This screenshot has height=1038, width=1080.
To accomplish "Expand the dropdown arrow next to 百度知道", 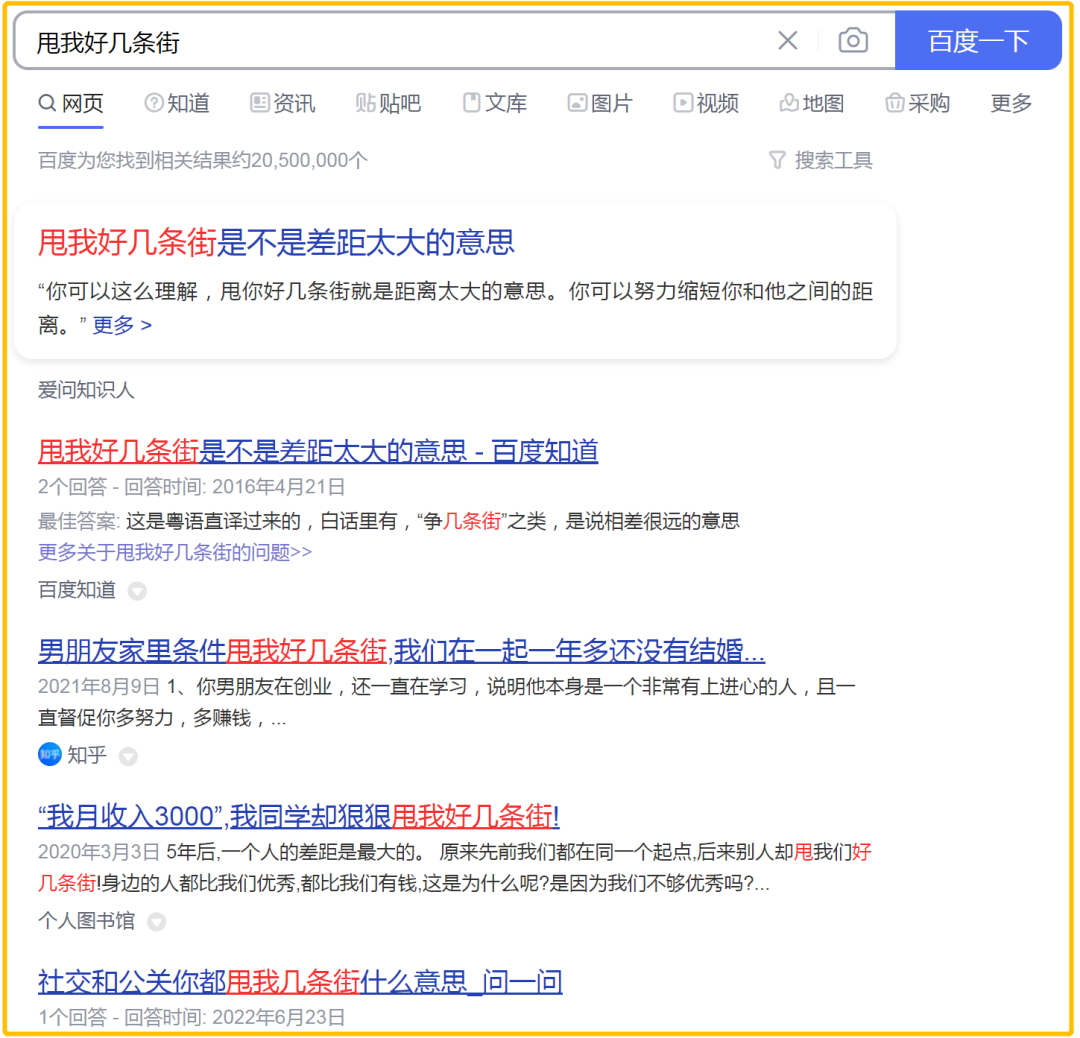I will tap(138, 591).
